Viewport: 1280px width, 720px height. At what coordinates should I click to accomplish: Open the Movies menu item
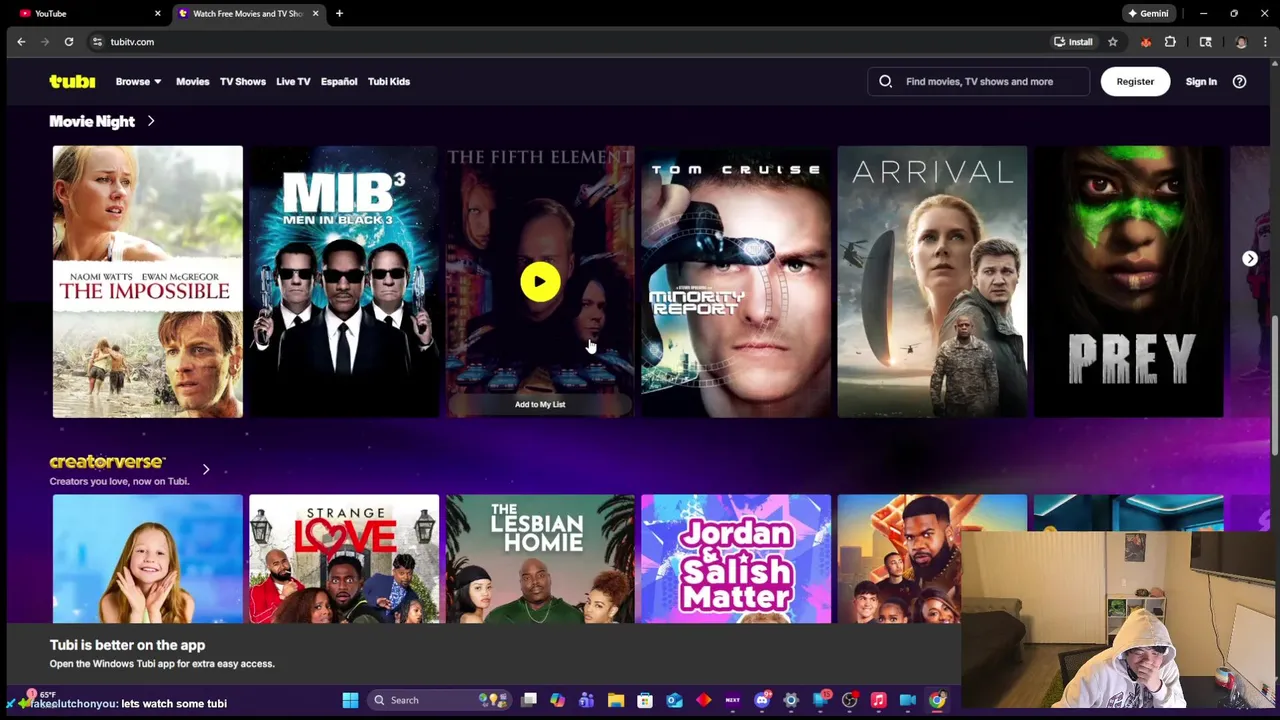(x=193, y=82)
